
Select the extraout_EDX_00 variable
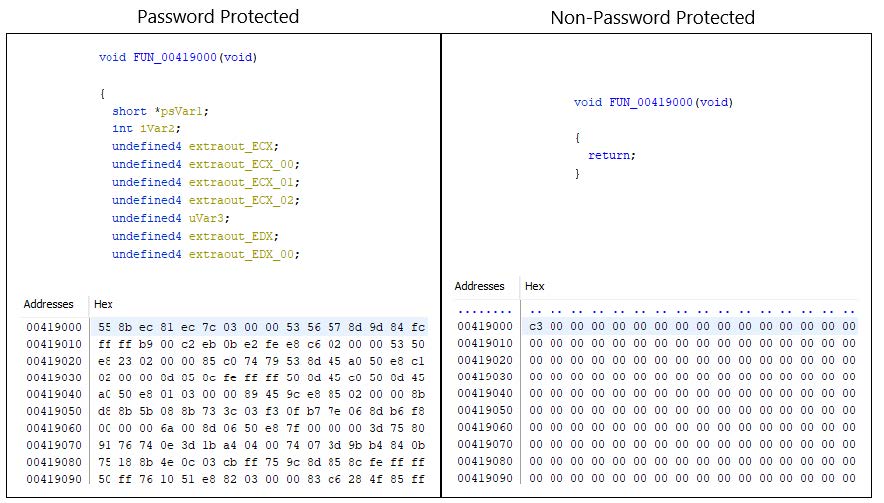(244, 254)
